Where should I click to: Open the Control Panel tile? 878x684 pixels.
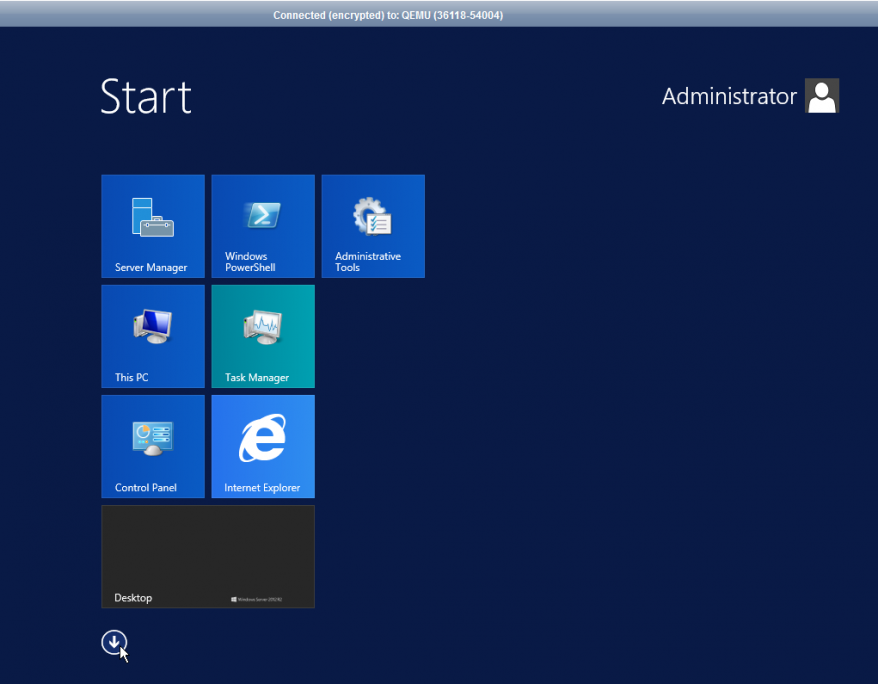point(153,447)
